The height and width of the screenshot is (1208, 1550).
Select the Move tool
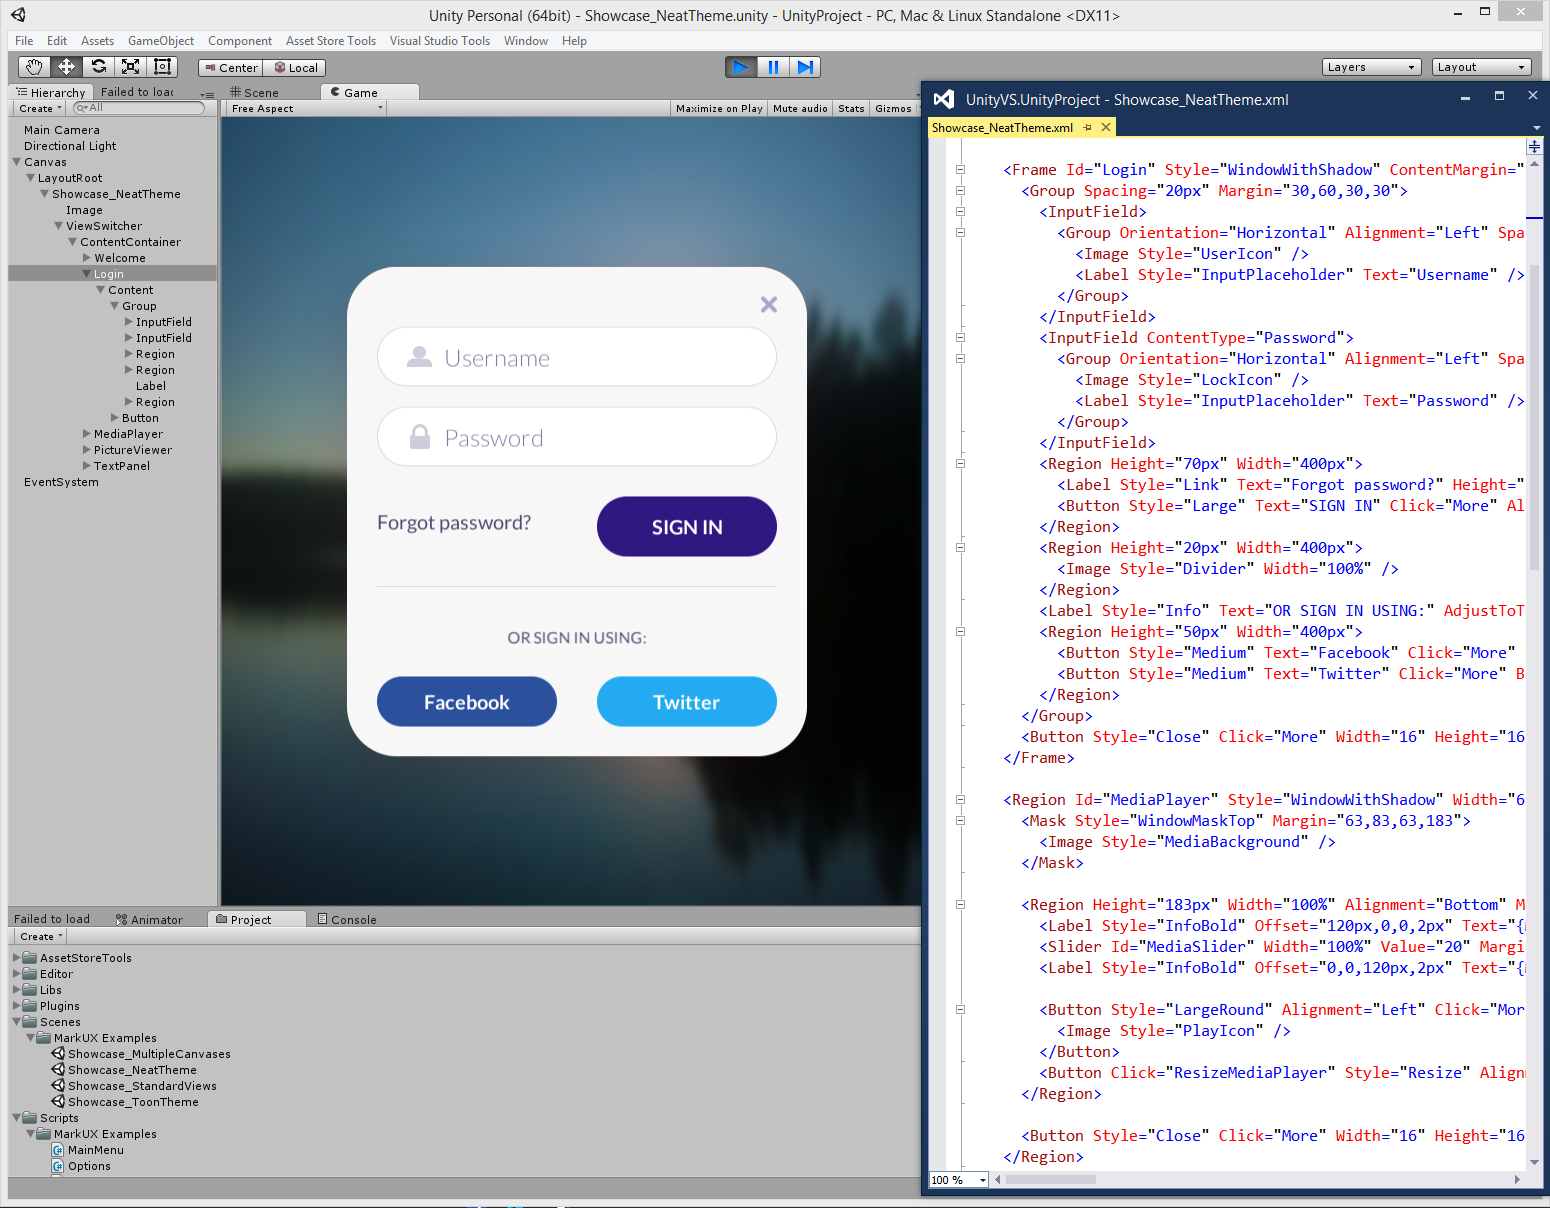click(66, 66)
